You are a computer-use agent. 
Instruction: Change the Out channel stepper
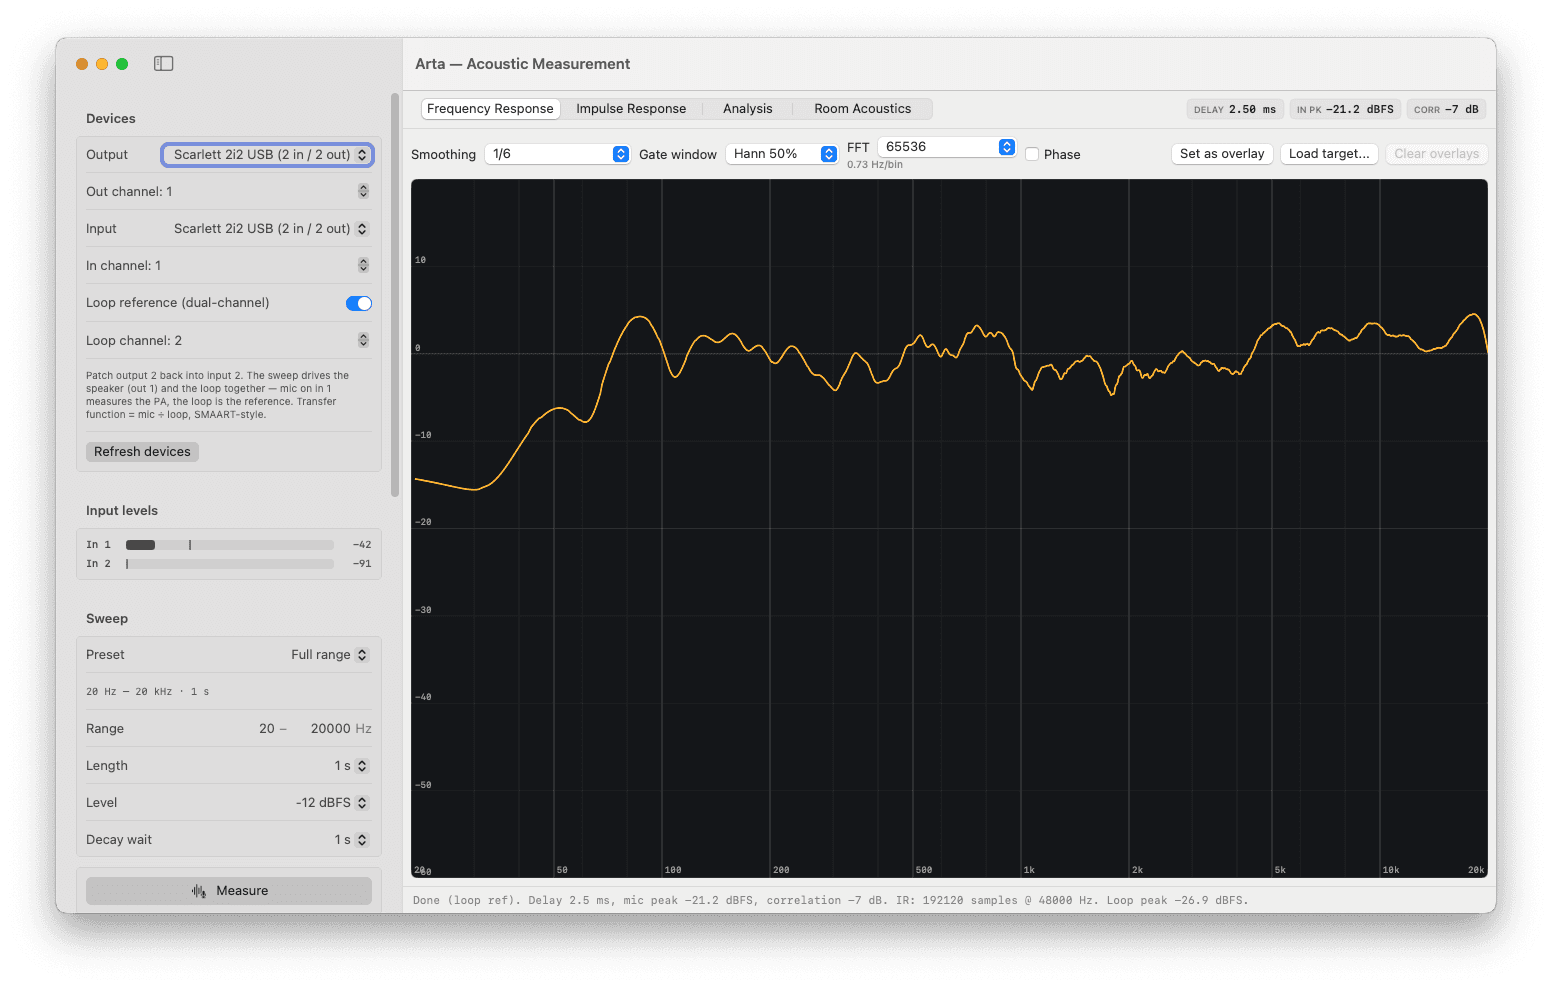[x=363, y=191]
